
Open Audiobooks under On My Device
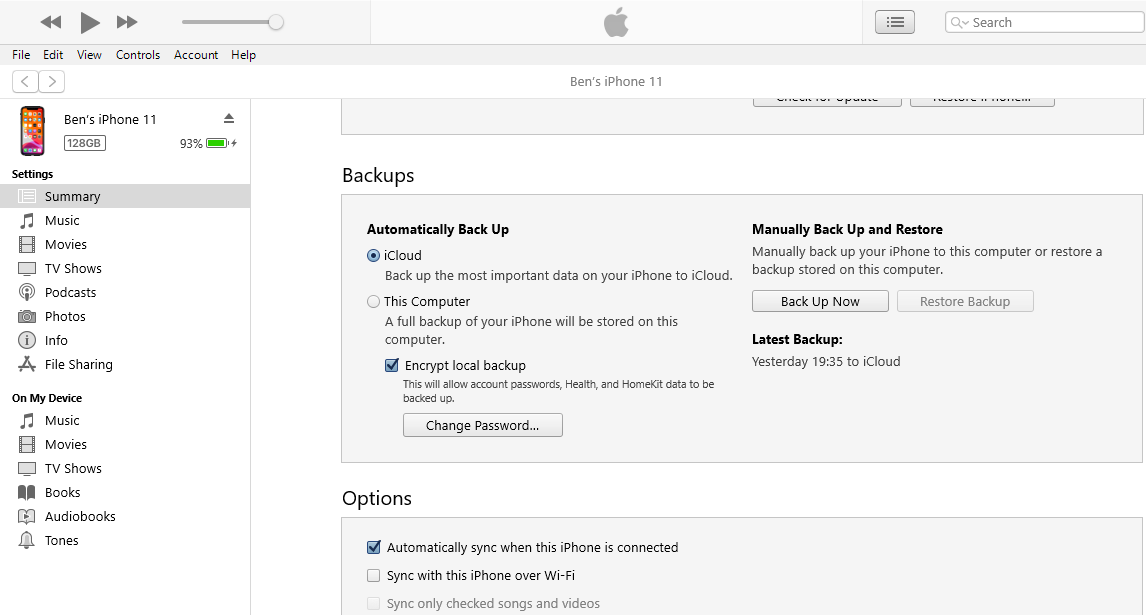(80, 516)
